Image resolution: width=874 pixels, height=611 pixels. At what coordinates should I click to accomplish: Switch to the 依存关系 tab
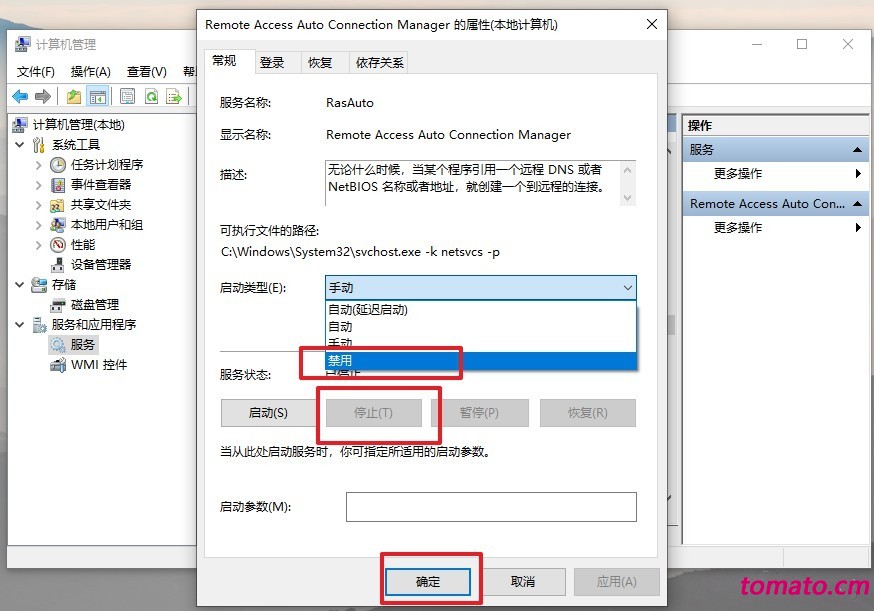tap(379, 62)
